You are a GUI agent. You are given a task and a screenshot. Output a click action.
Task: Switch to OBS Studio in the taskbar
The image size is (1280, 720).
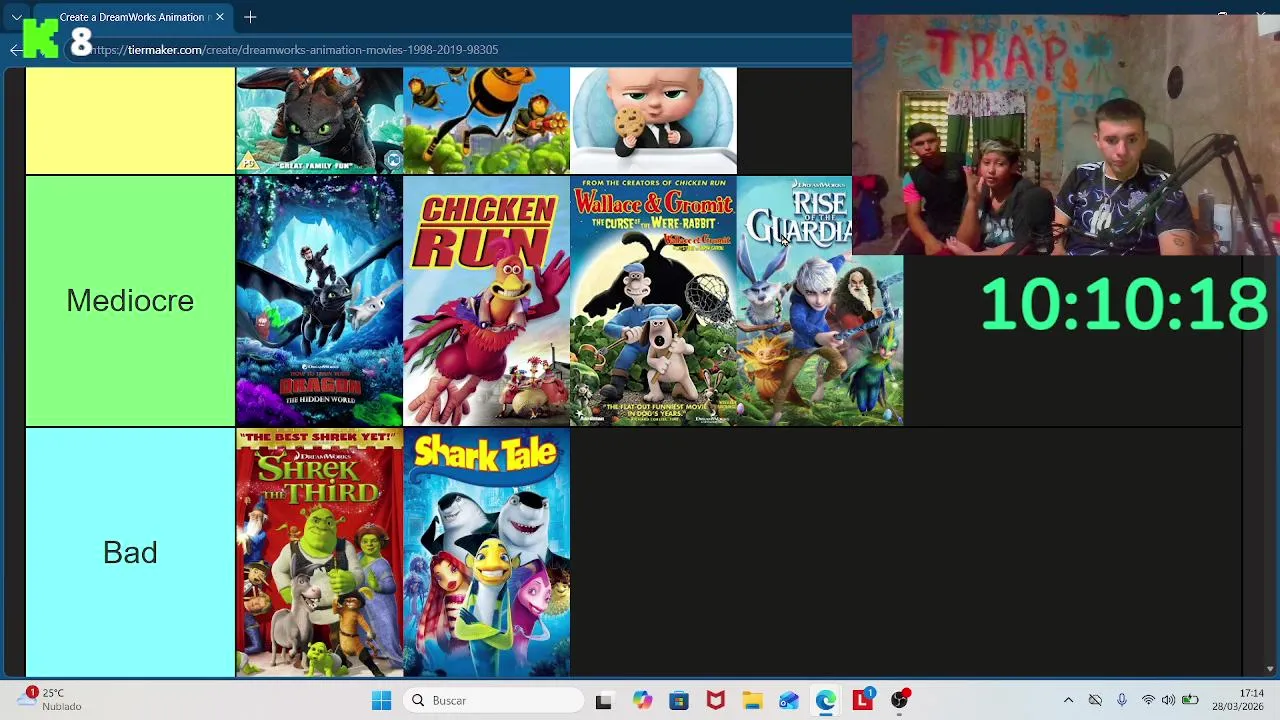[900, 701]
